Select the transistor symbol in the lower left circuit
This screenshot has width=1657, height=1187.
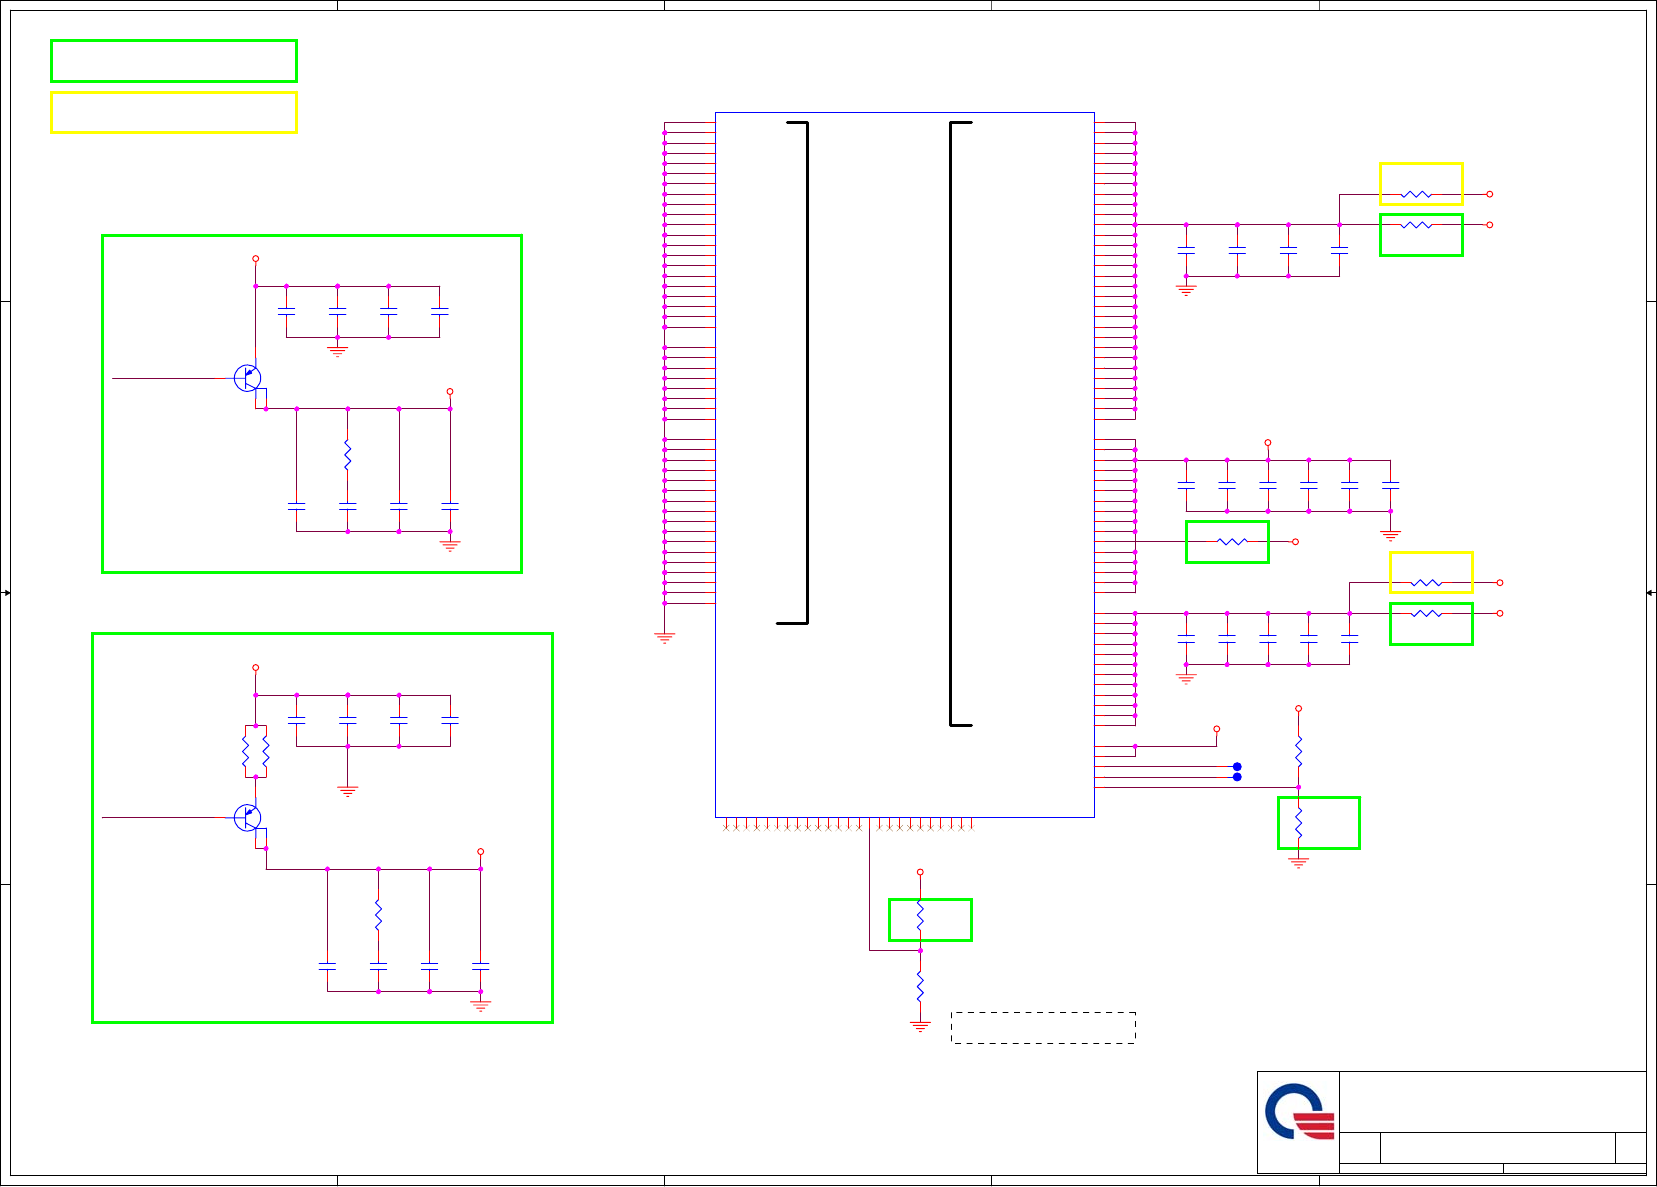tap(248, 817)
